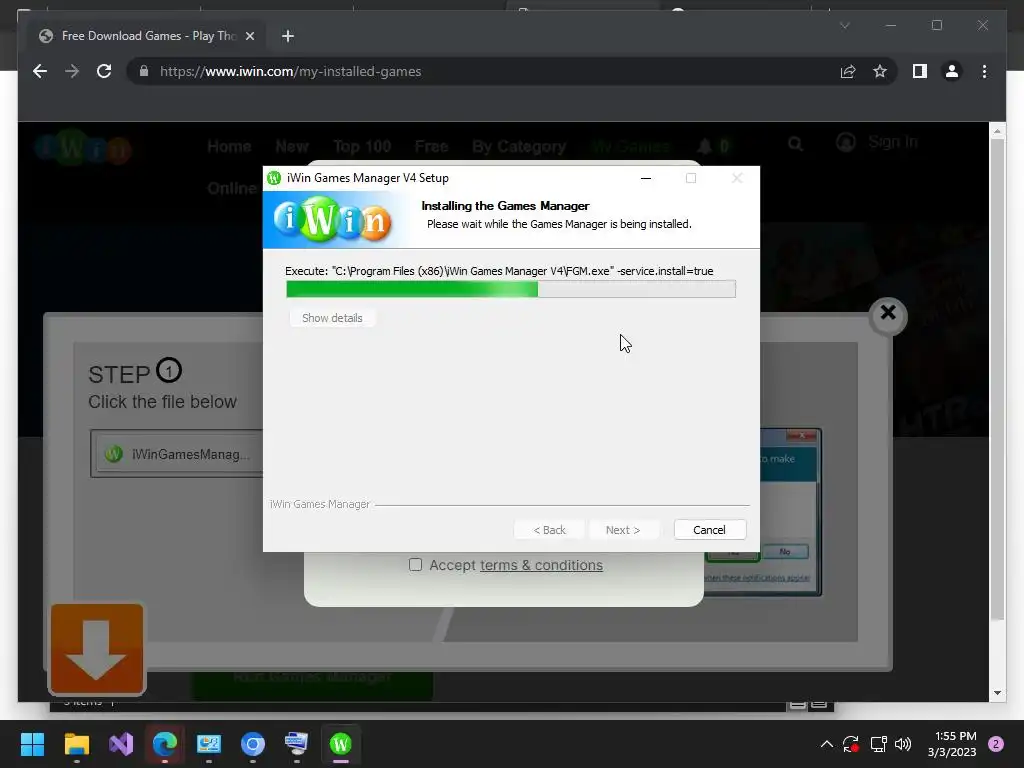This screenshot has height=768, width=1024.
Task: Open the New nav item
Action: tap(292, 146)
